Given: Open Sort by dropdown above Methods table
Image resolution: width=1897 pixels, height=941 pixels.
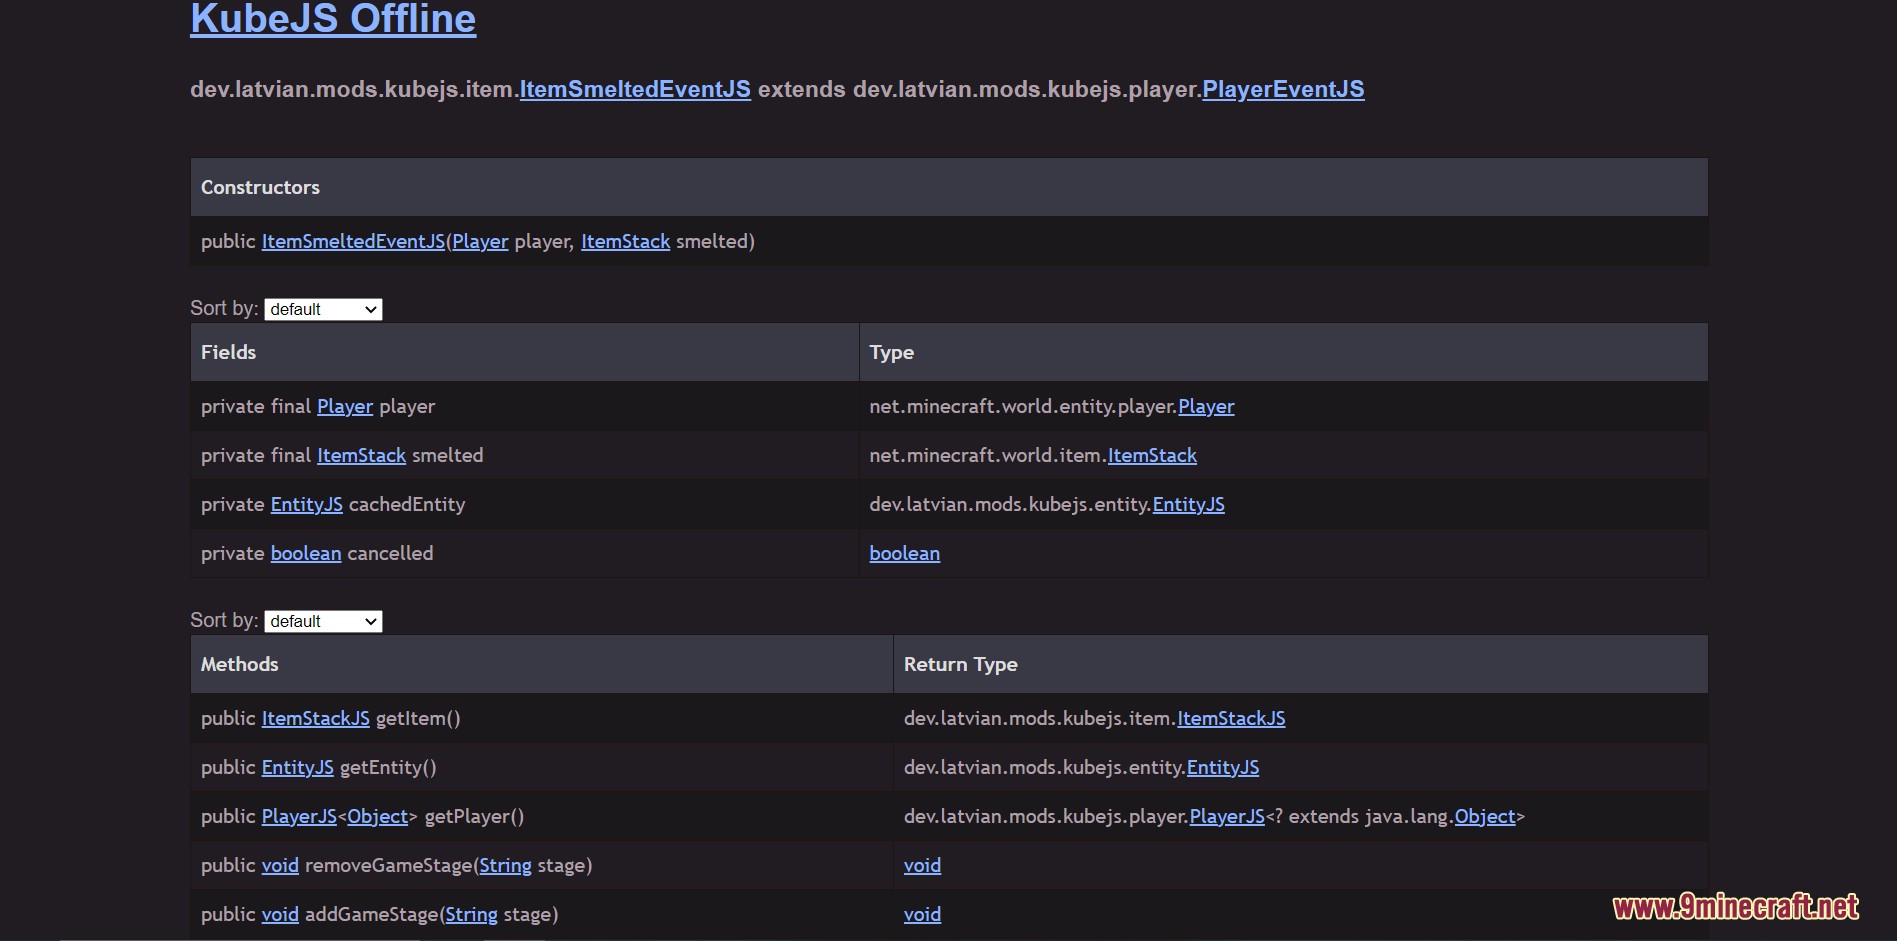Looking at the screenshot, I should (323, 621).
